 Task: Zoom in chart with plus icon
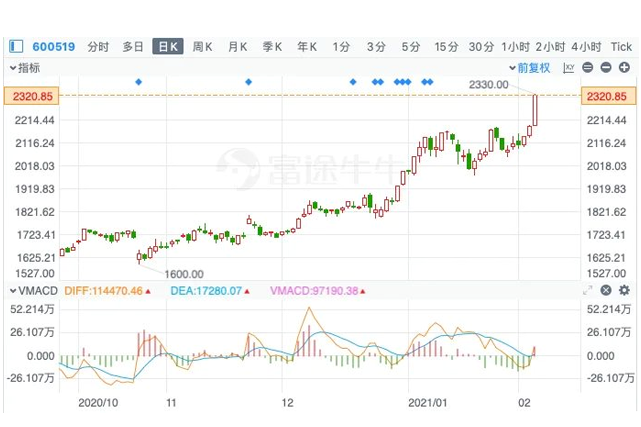(624, 68)
